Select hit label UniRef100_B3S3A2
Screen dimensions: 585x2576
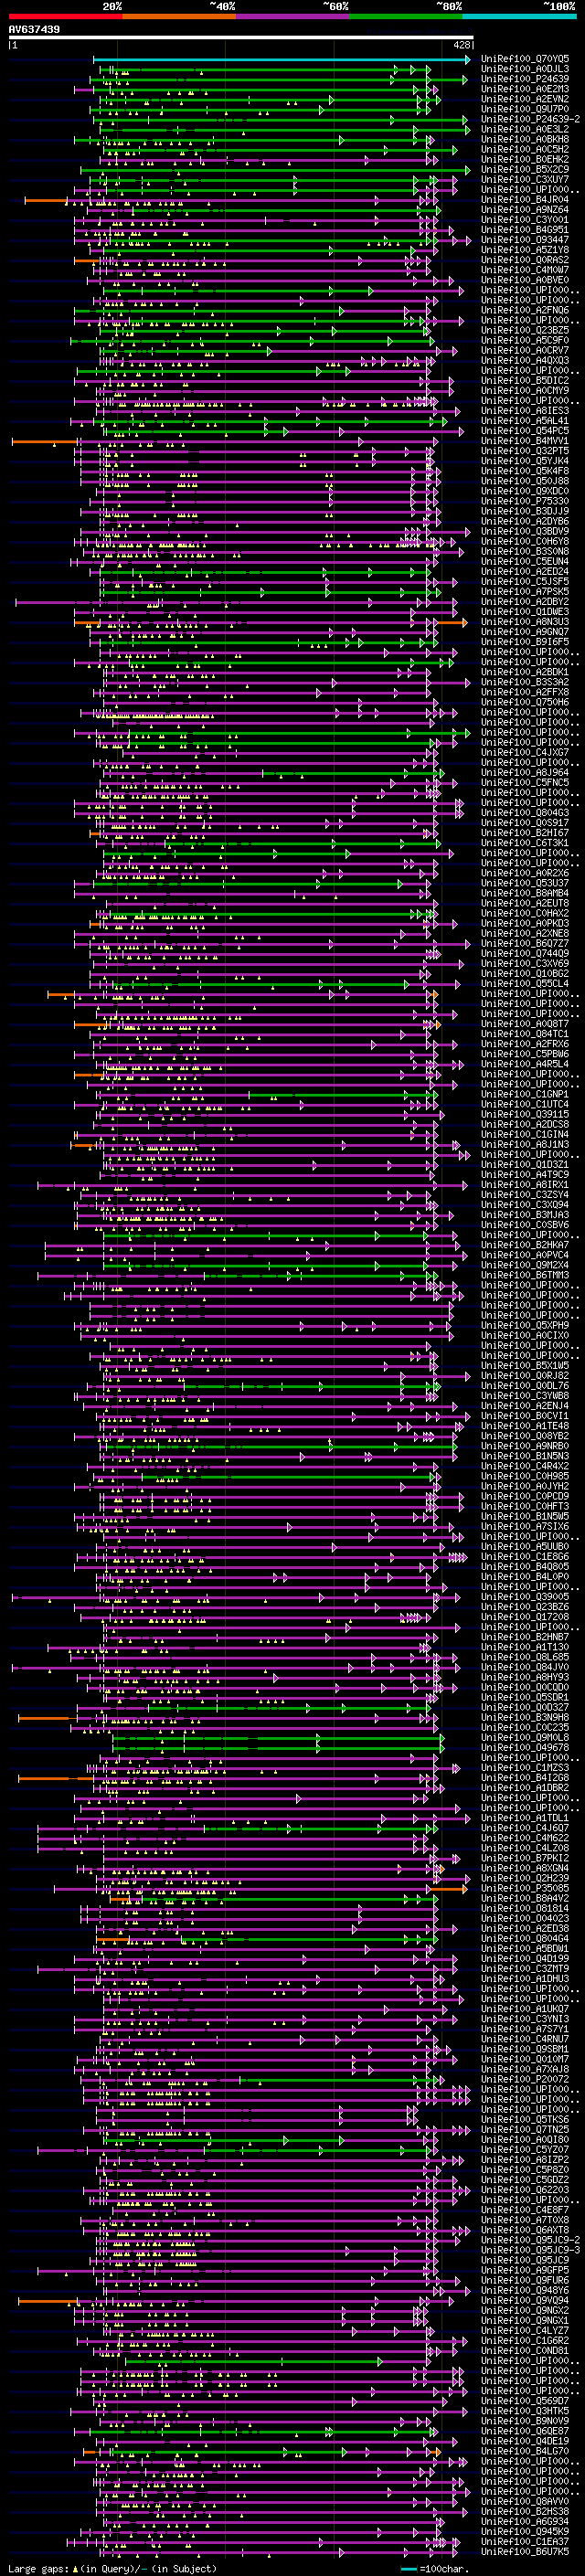point(525,682)
